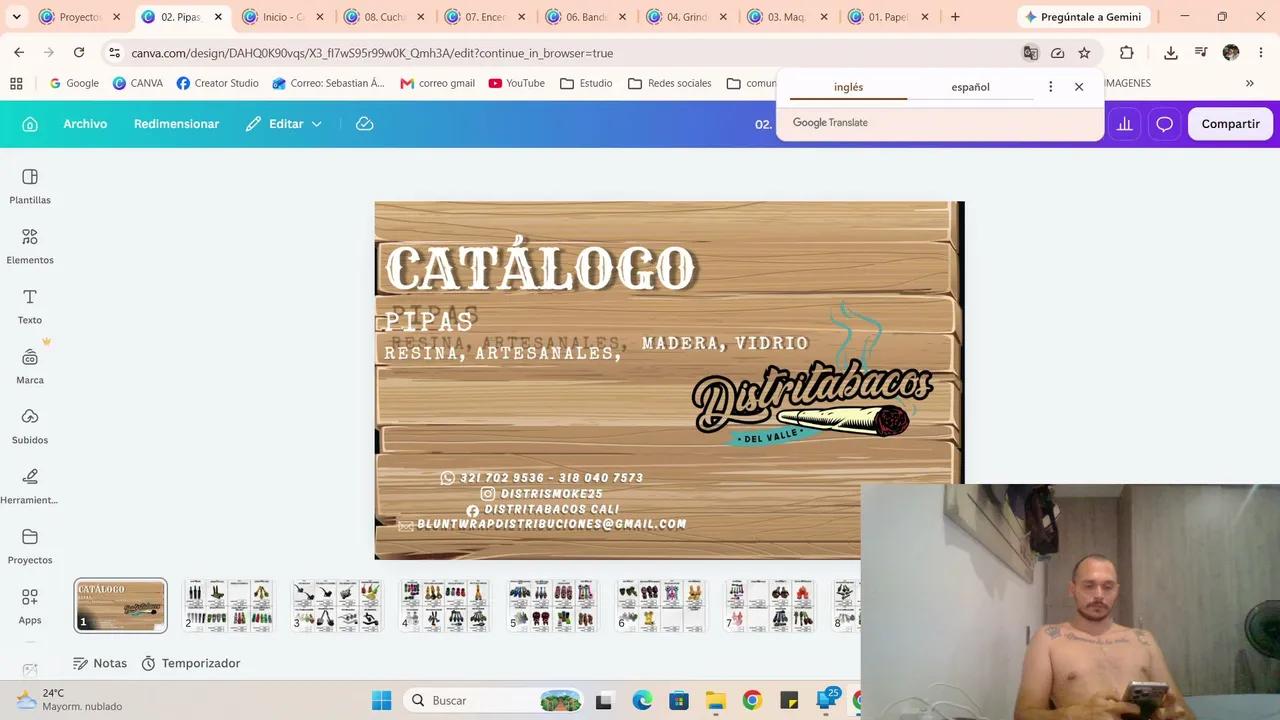
Task: Select español tab in Google Translate popup
Action: (970, 87)
